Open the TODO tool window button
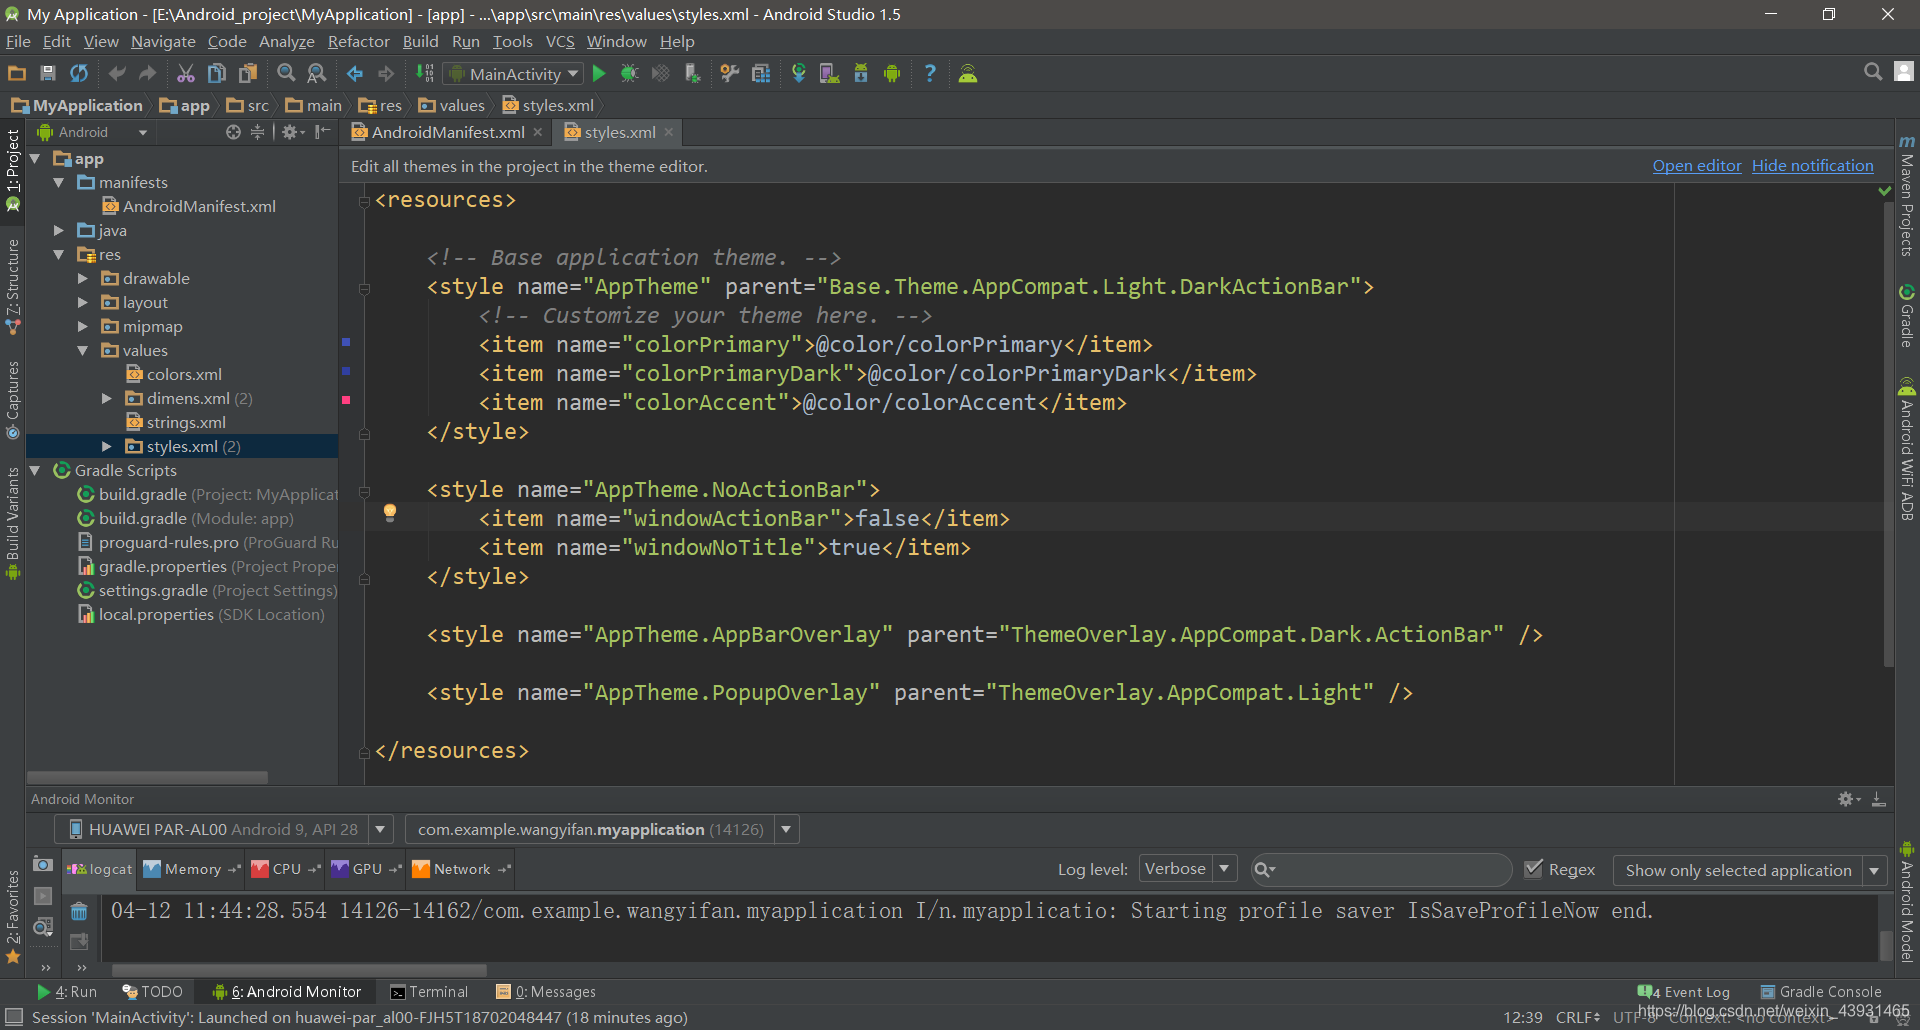1920x1030 pixels. click(x=153, y=992)
